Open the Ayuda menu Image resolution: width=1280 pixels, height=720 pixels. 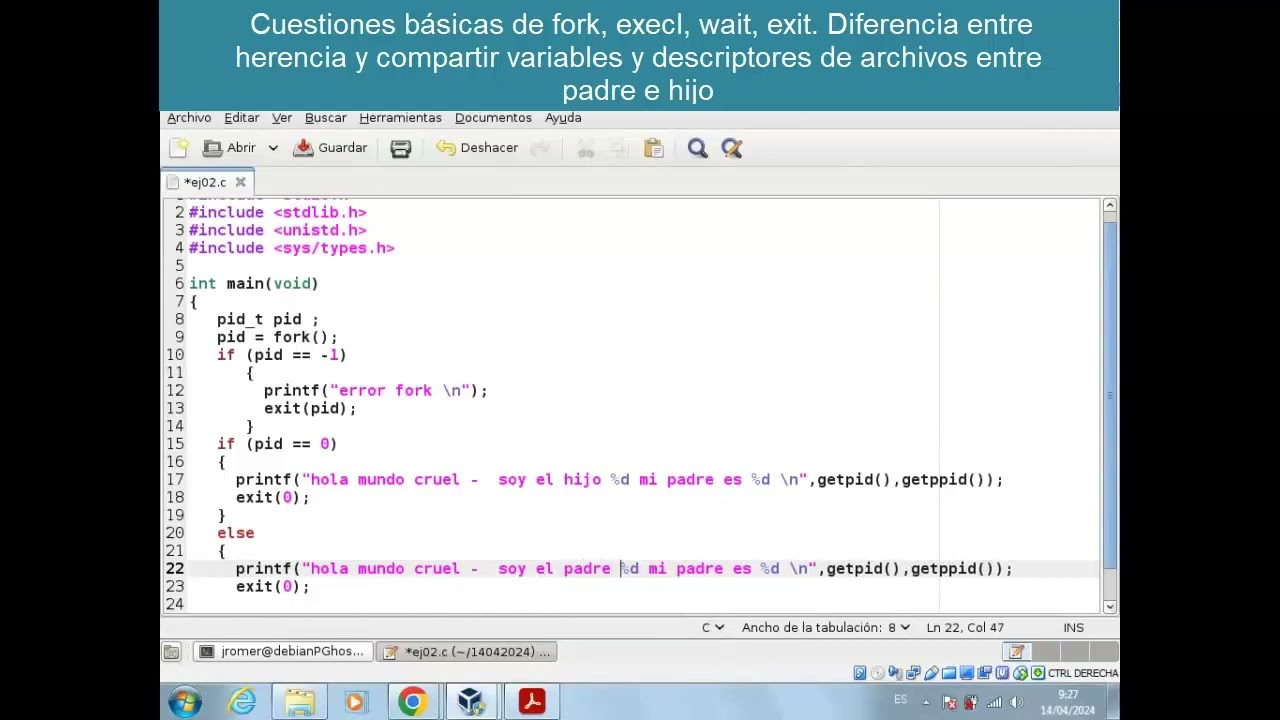point(563,118)
